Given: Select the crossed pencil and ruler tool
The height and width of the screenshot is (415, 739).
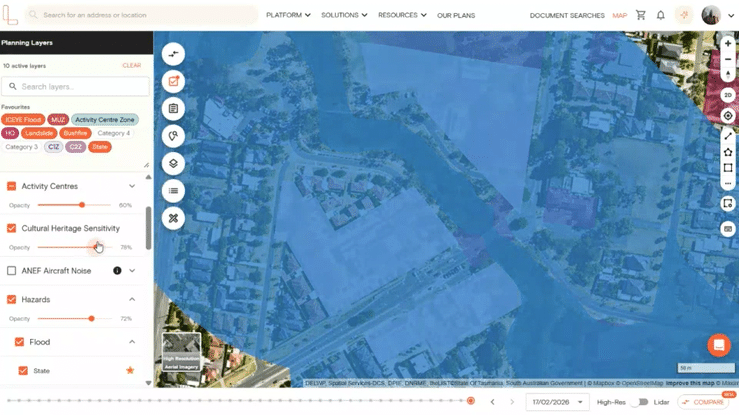Looking at the screenshot, I should click(x=173, y=218).
